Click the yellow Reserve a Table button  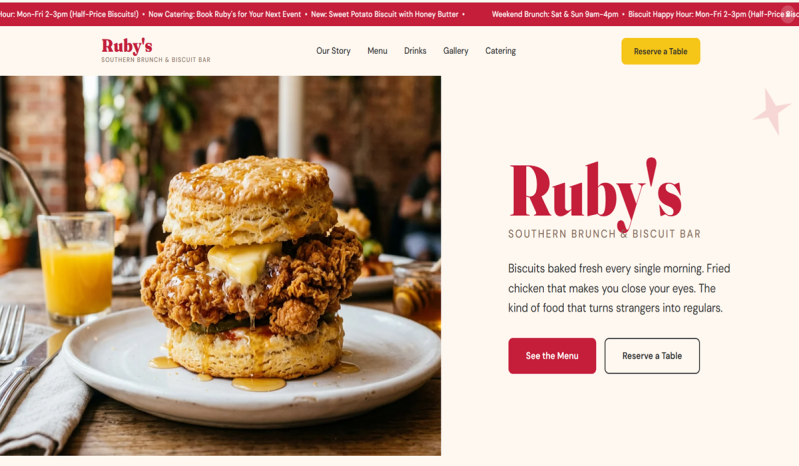660,51
